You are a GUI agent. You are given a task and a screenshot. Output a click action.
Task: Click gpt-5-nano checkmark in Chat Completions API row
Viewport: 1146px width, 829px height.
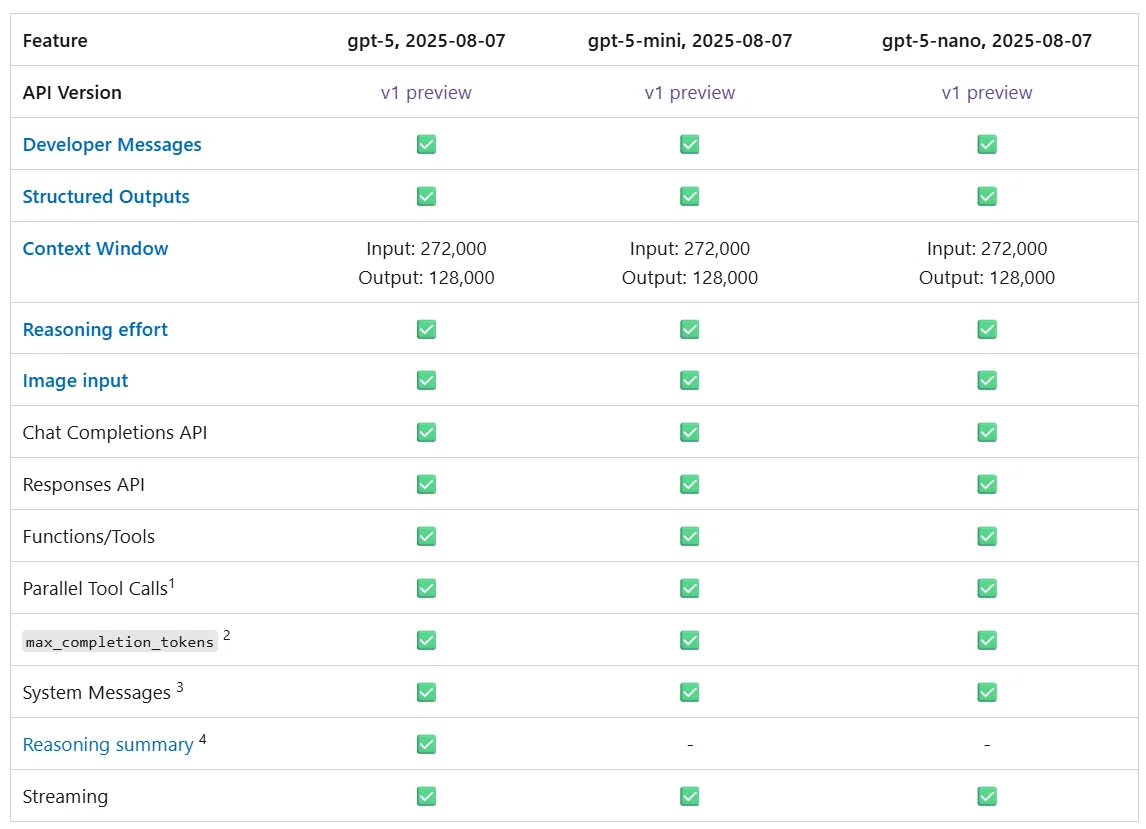pos(987,433)
